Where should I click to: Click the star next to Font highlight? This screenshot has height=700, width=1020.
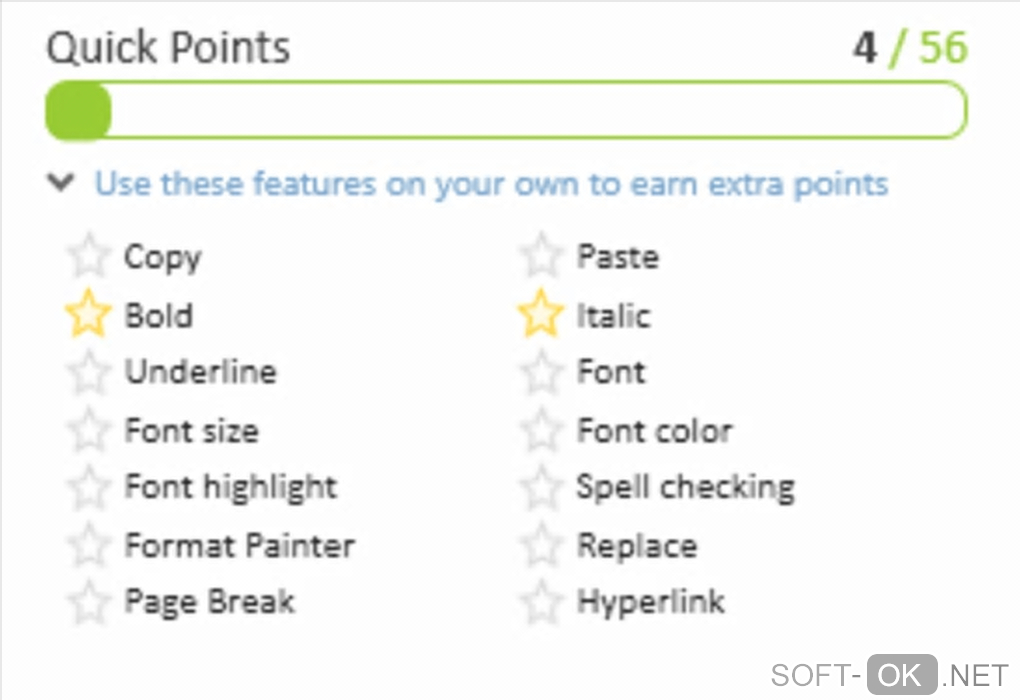tap(88, 487)
